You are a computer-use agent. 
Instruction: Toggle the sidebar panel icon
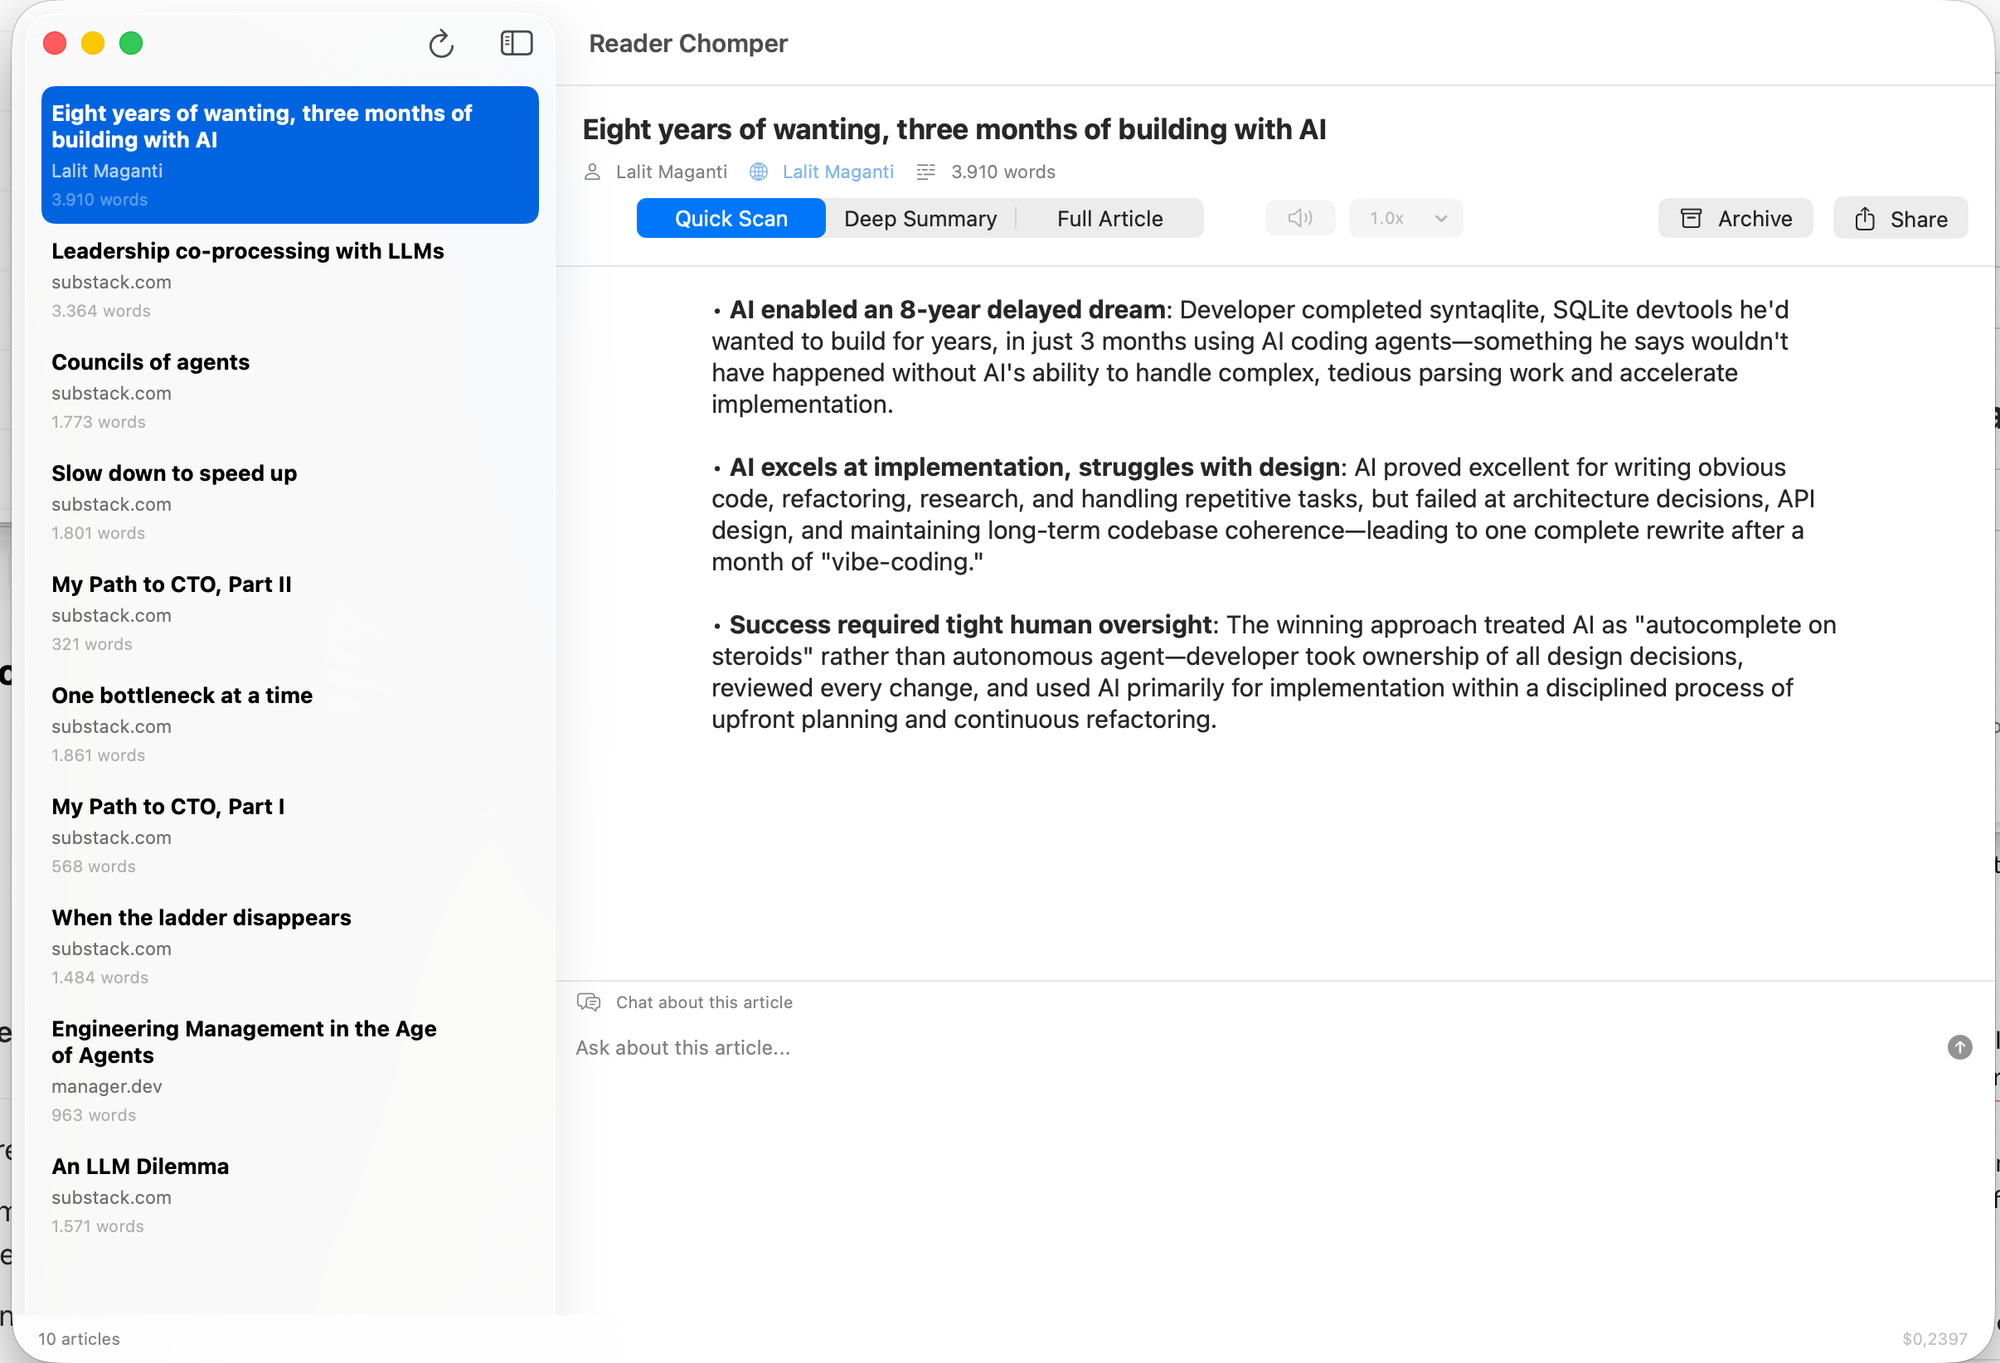[516, 43]
